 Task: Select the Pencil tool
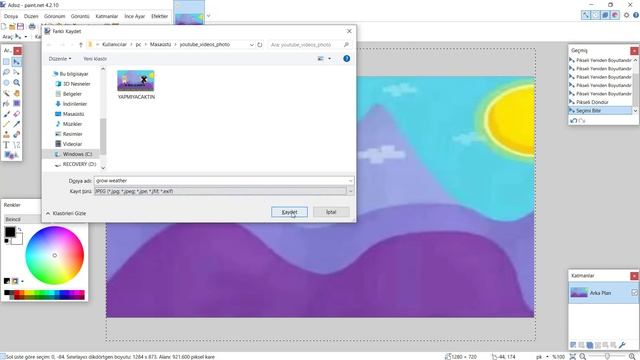(6, 124)
